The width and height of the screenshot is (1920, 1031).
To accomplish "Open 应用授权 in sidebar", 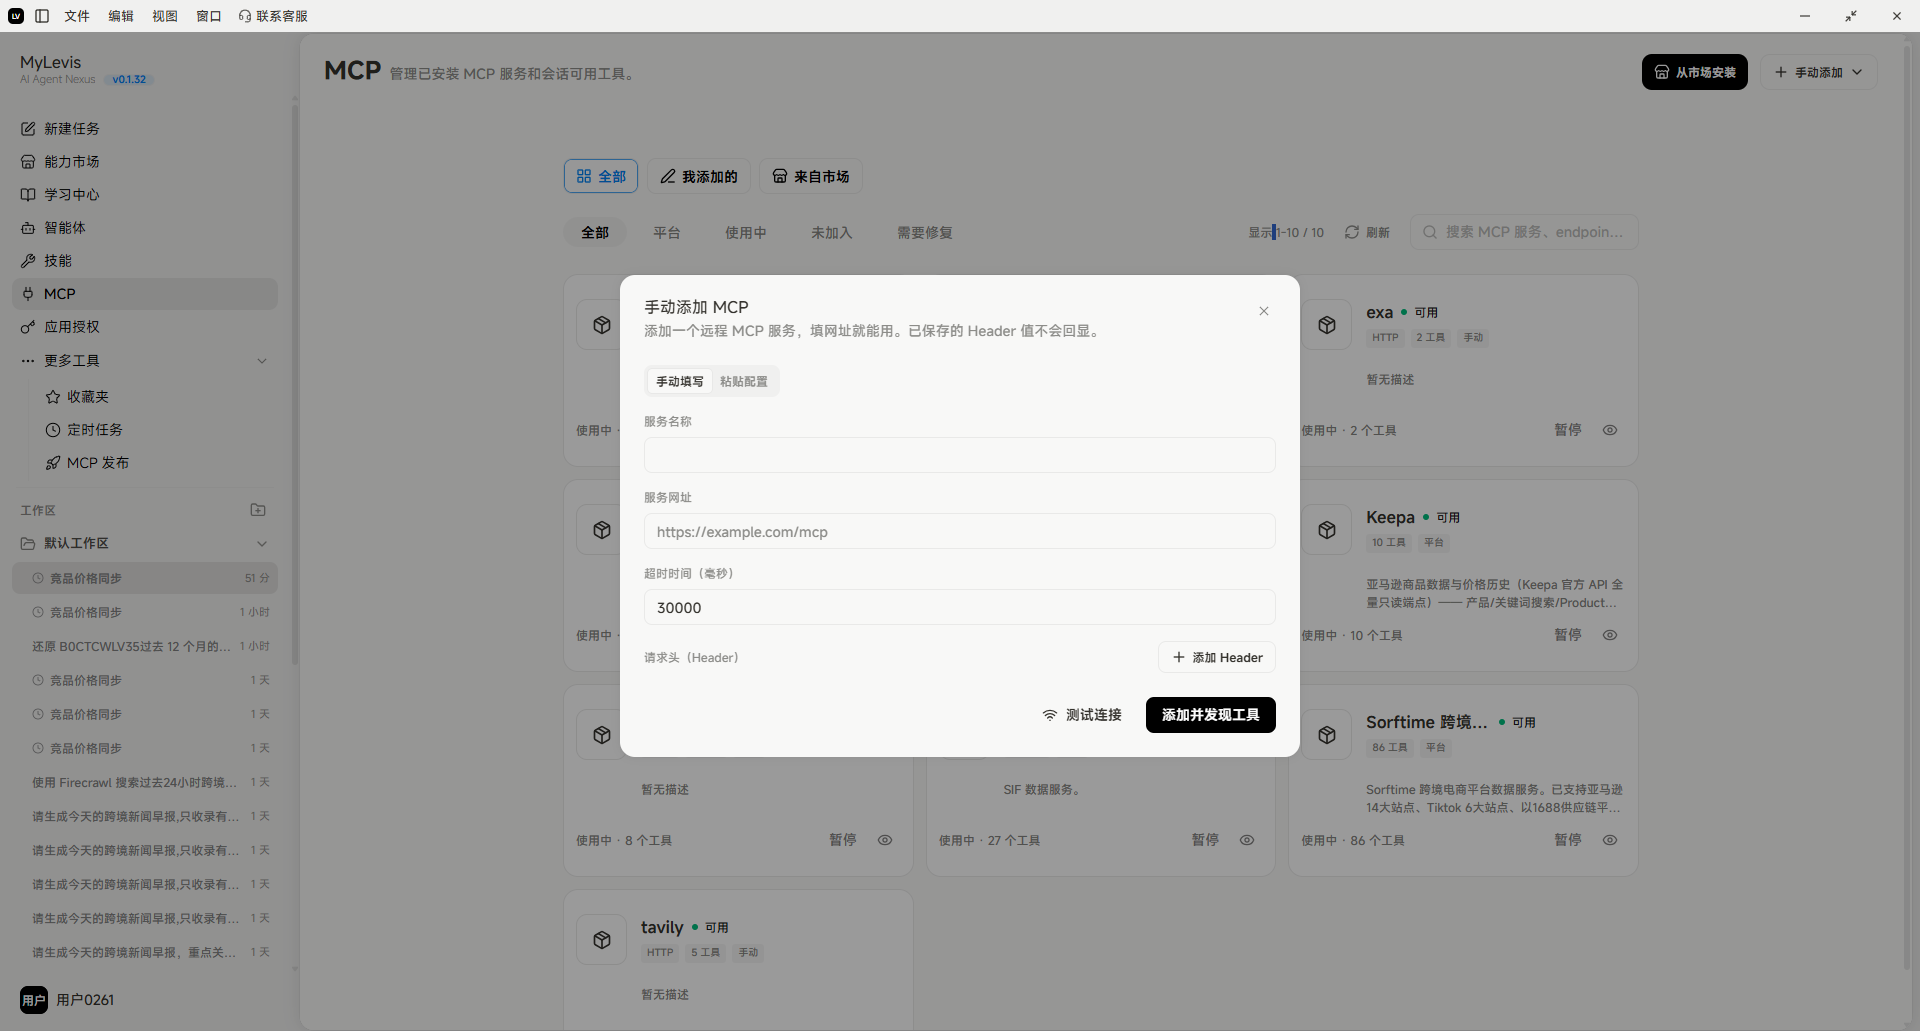I will (145, 326).
